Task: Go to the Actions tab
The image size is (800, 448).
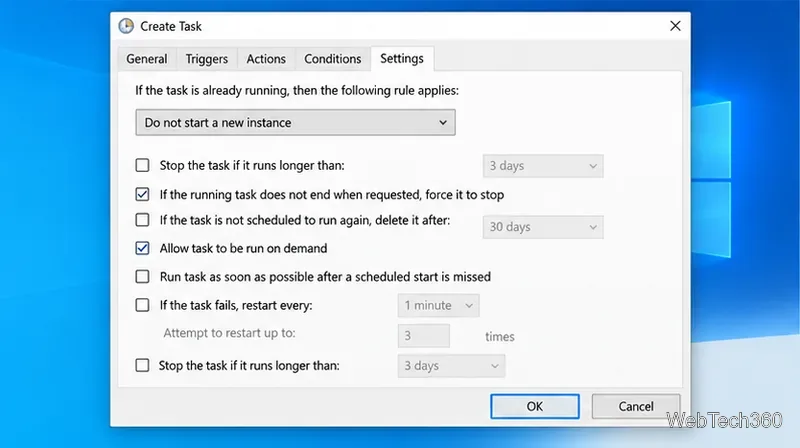Action: click(x=266, y=59)
